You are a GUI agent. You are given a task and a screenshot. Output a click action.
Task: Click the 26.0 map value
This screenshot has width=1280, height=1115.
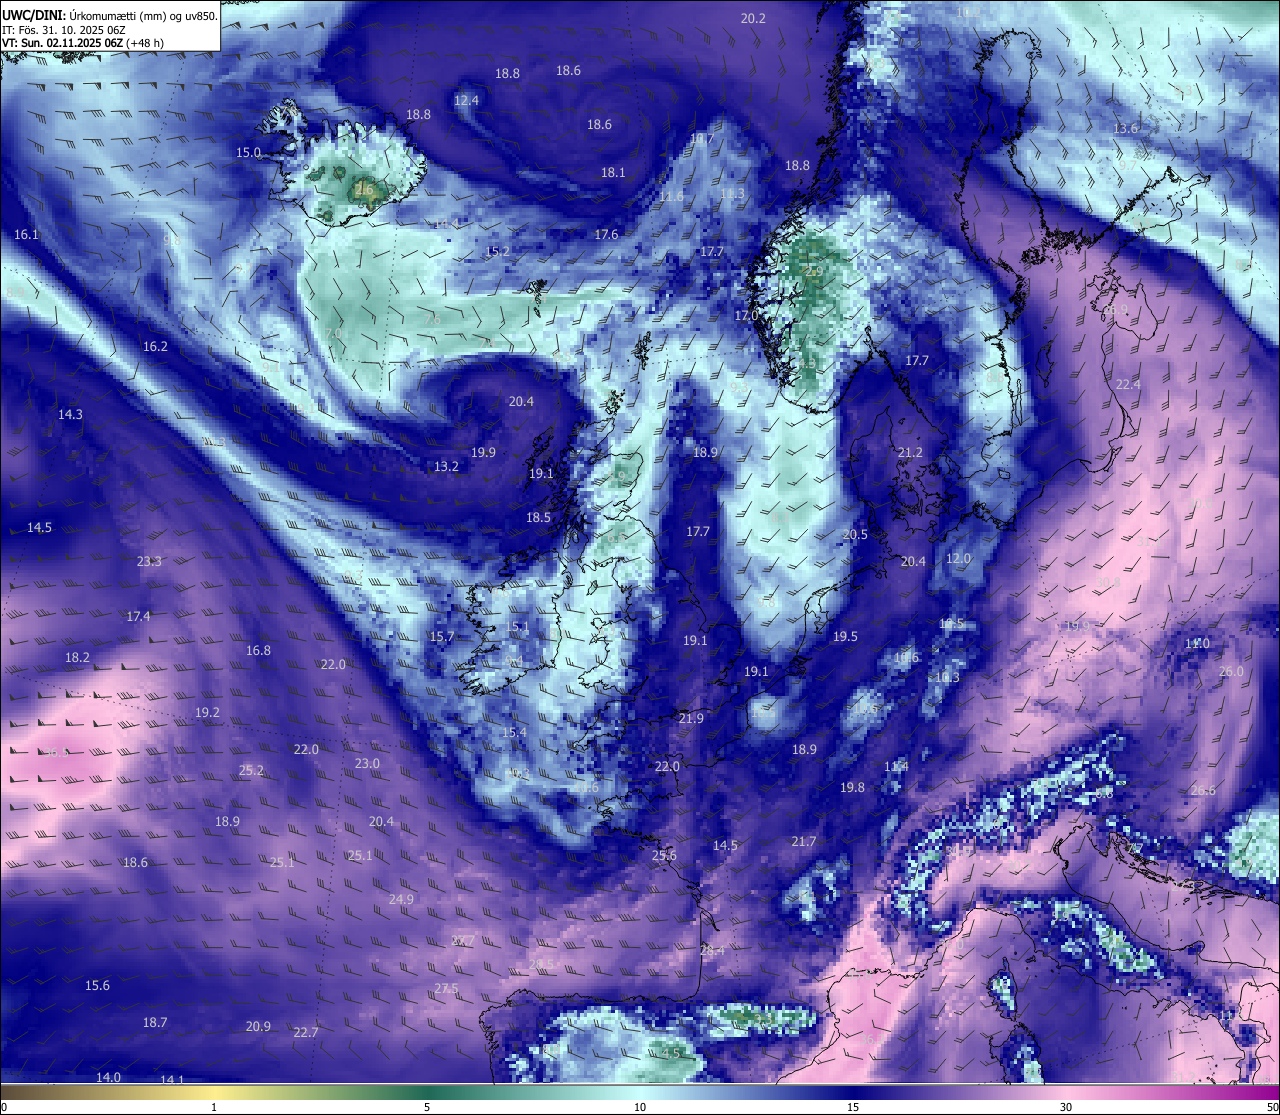tap(1231, 672)
